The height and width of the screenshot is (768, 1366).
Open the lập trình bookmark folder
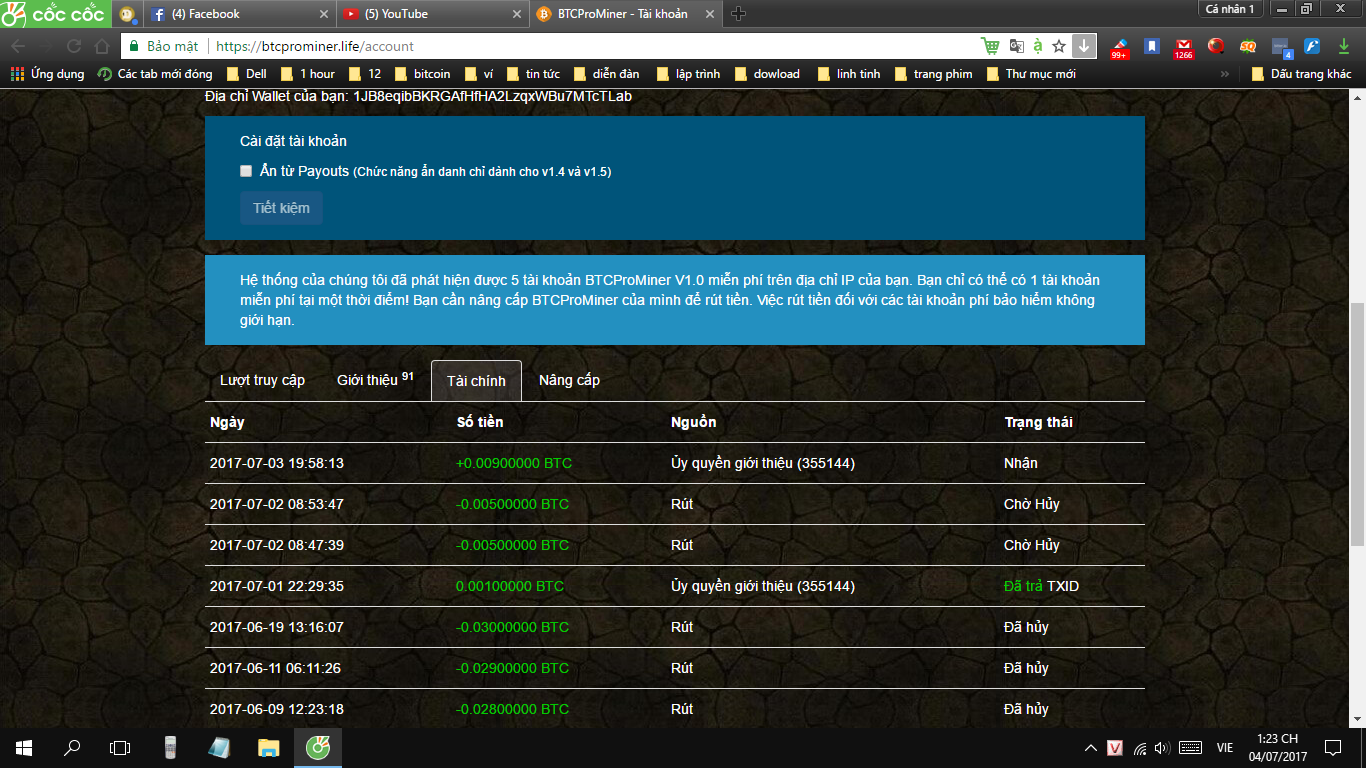(x=688, y=74)
